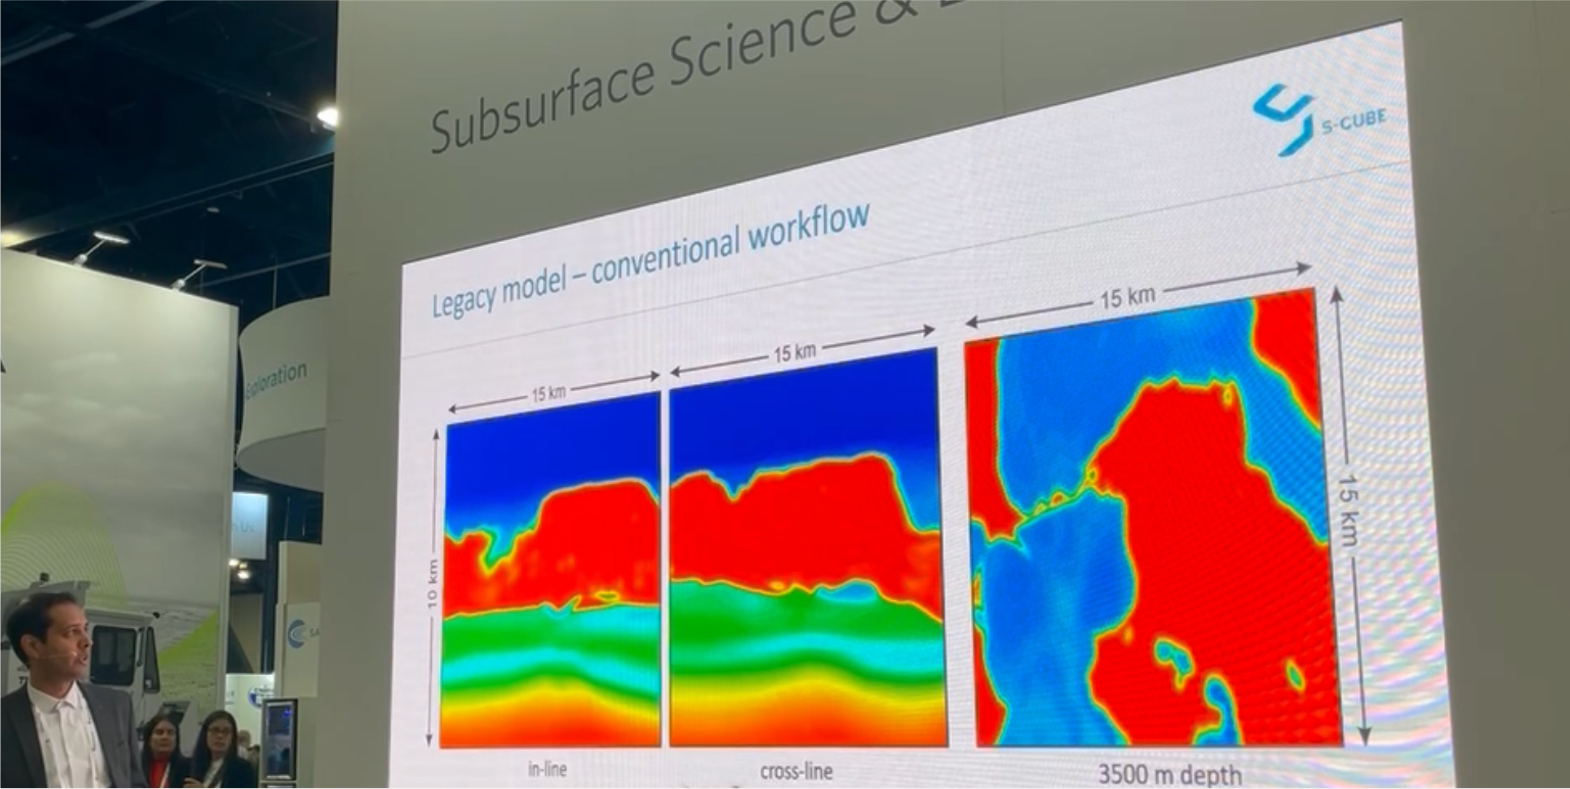The height and width of the screenshot is (789, 1570).
Task: Click the 'in-line' caption
Action: coord(547,769)
